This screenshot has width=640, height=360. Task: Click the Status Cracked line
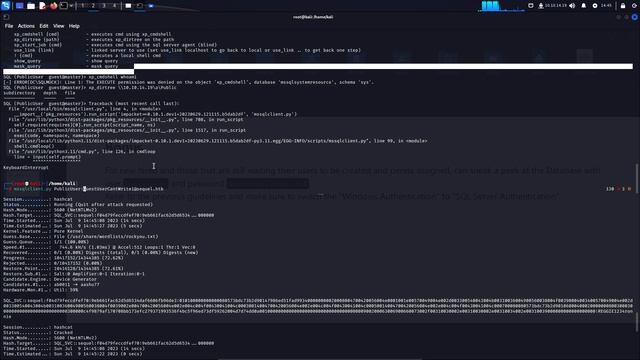[x=38, y=333]
